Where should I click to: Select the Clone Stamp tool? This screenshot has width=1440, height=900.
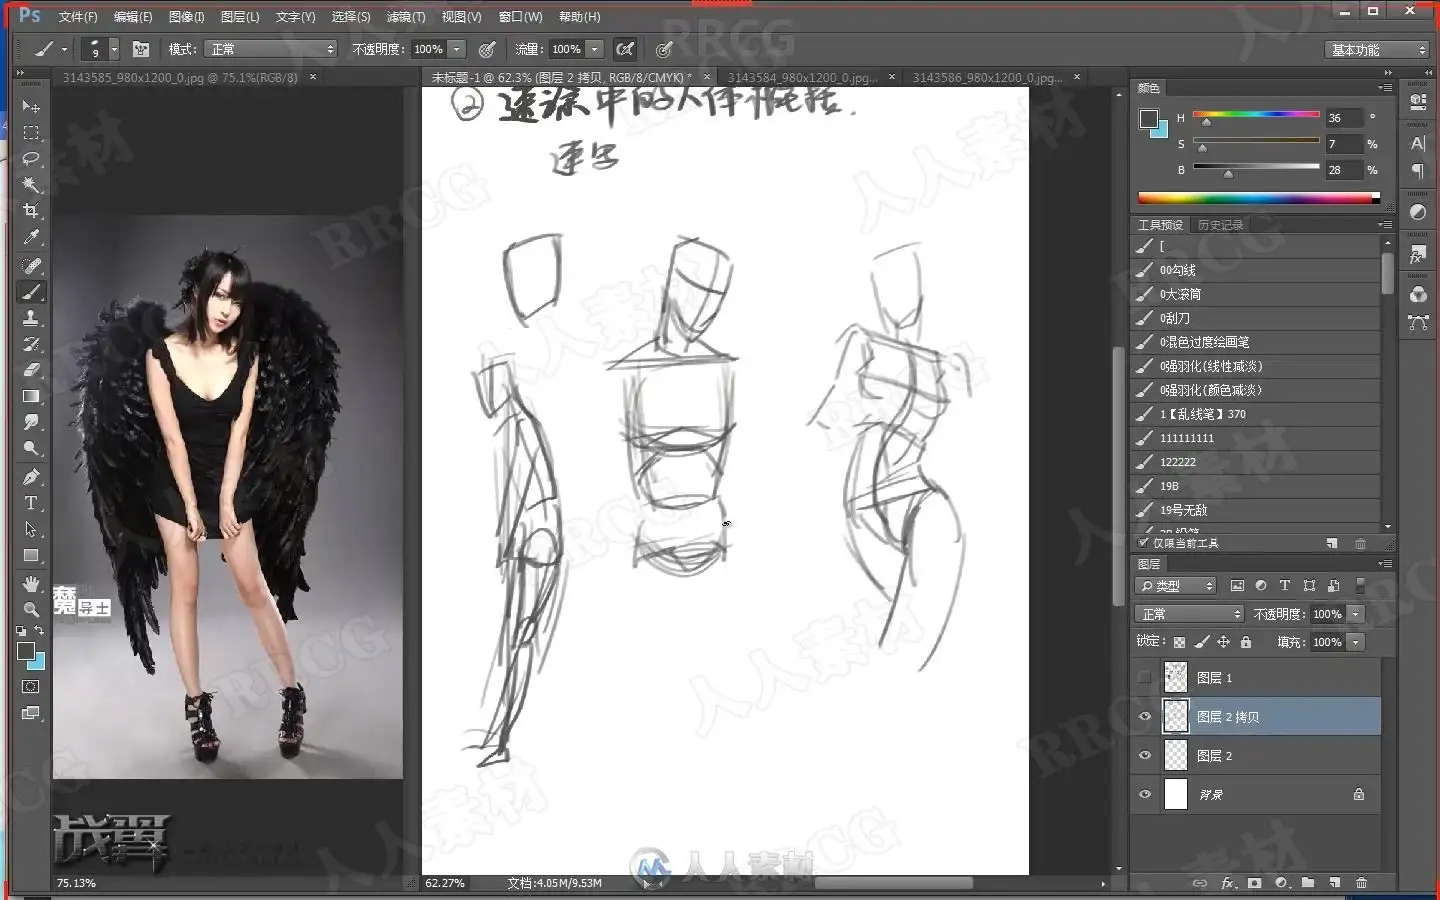(x=31, y=318)
